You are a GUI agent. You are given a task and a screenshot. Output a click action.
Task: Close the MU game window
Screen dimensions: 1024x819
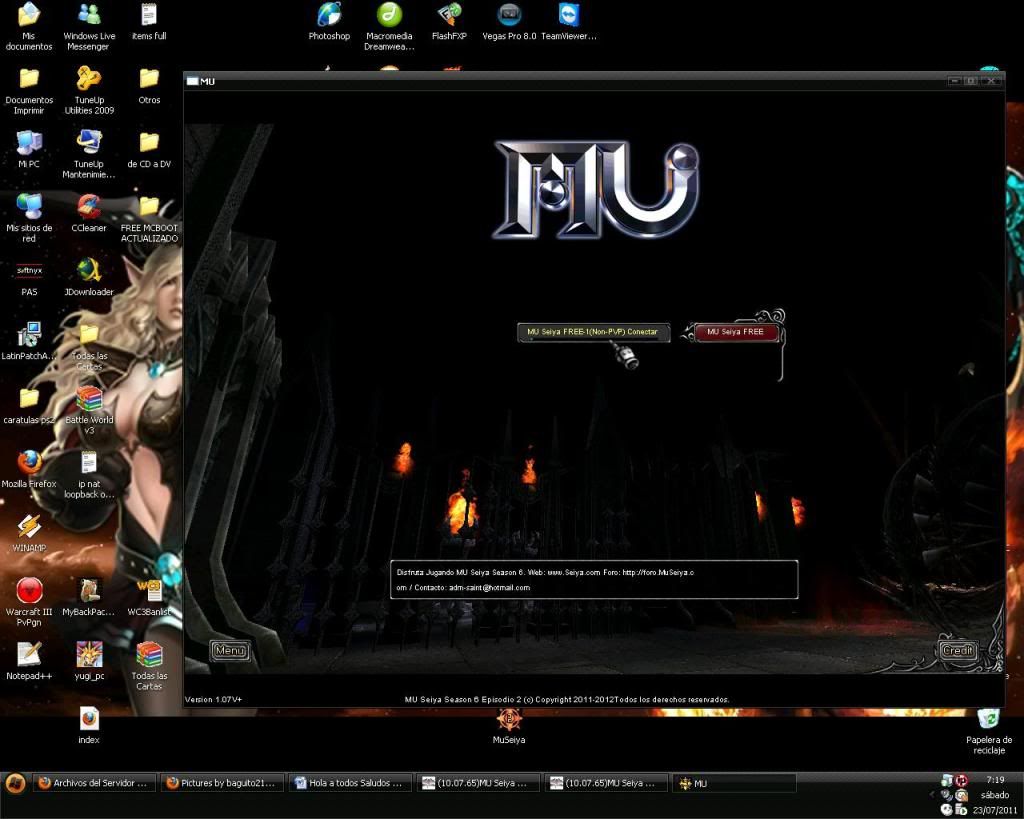coord(991,81)
